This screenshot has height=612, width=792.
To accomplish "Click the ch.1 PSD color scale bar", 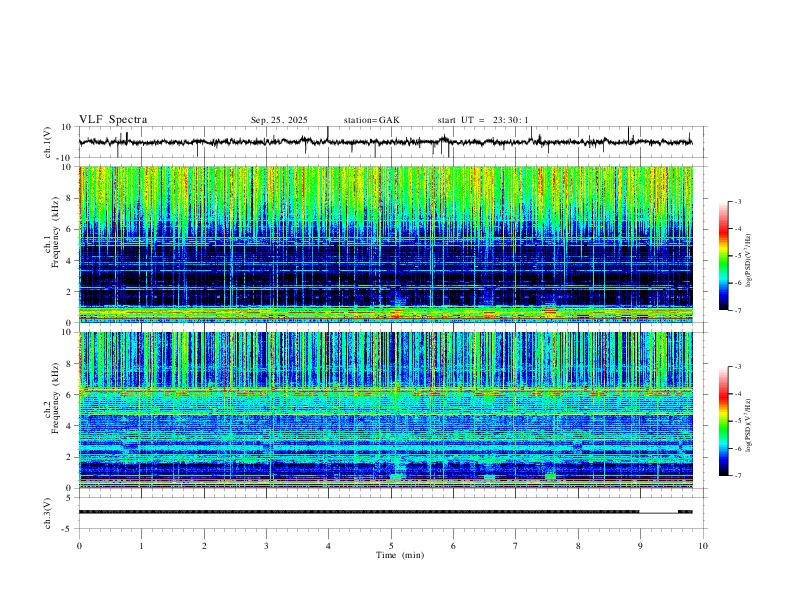I will pyautogui.click(x=723, y=256).
